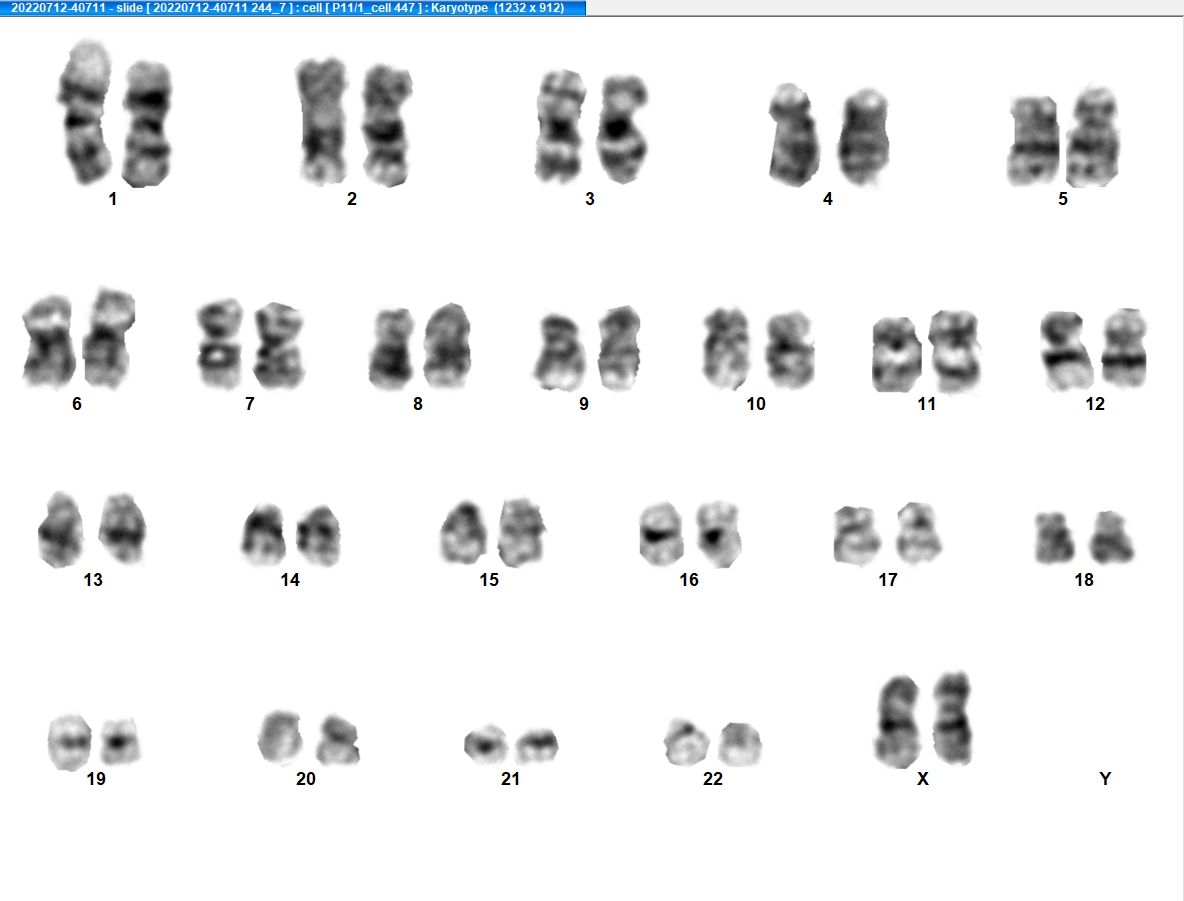1184x901 pixels.
Task: Click the right chromosome in pair 10
Action: (x=790, y=350)
